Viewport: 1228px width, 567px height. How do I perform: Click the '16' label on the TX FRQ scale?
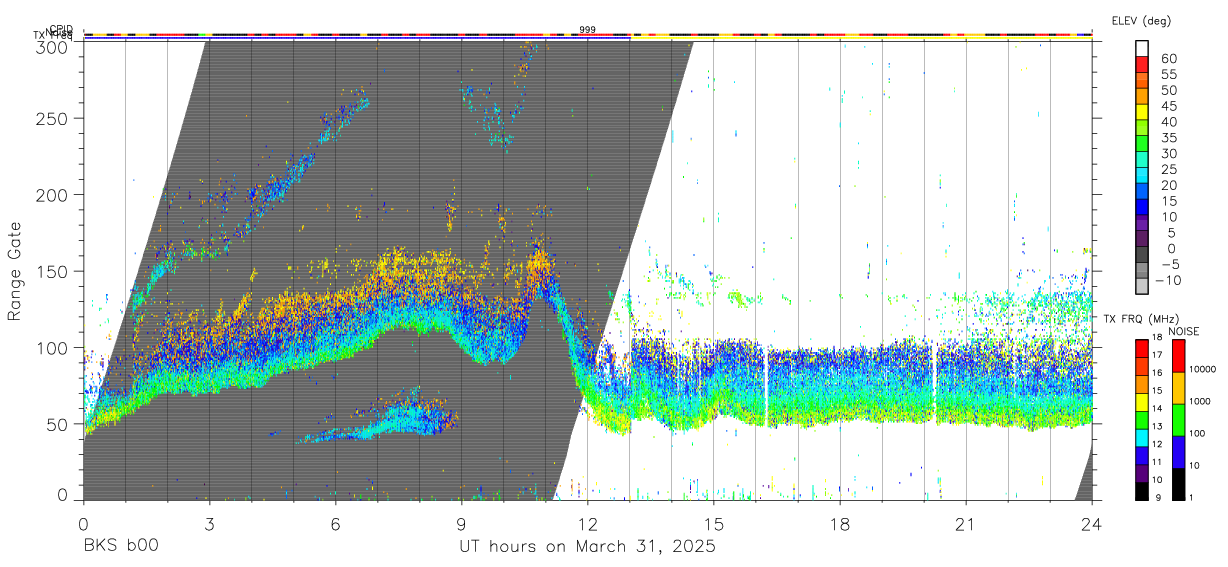click(x=1157, y=373)
